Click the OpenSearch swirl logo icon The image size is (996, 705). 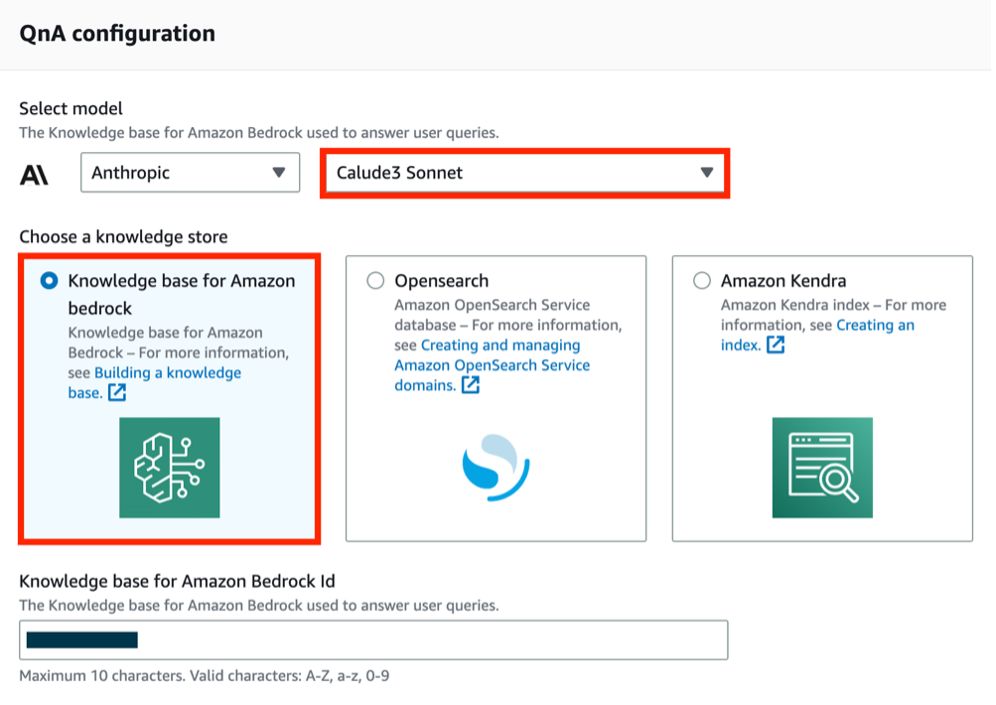(496, 468)
